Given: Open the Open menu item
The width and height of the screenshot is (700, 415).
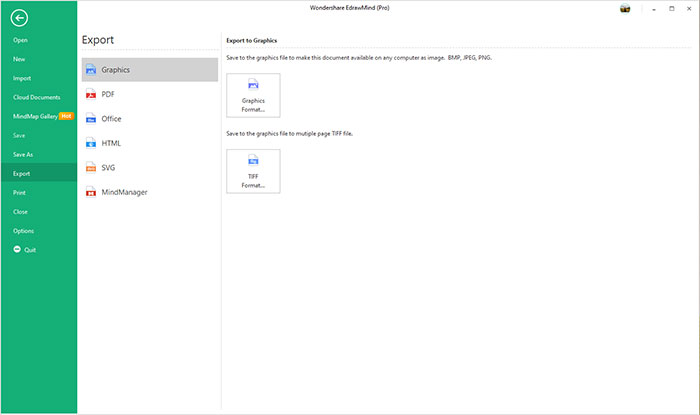Looking at the screenshot, I should click(x=21, y=40).
